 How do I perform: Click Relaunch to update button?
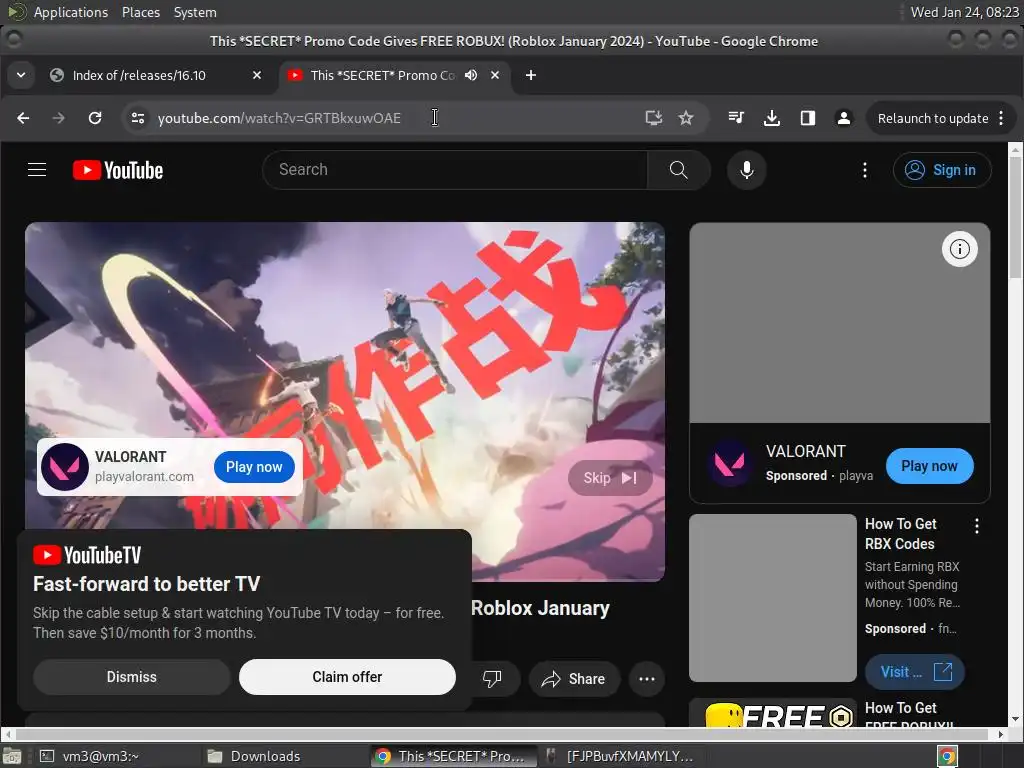pyautogui.click(x=932, y=118)
